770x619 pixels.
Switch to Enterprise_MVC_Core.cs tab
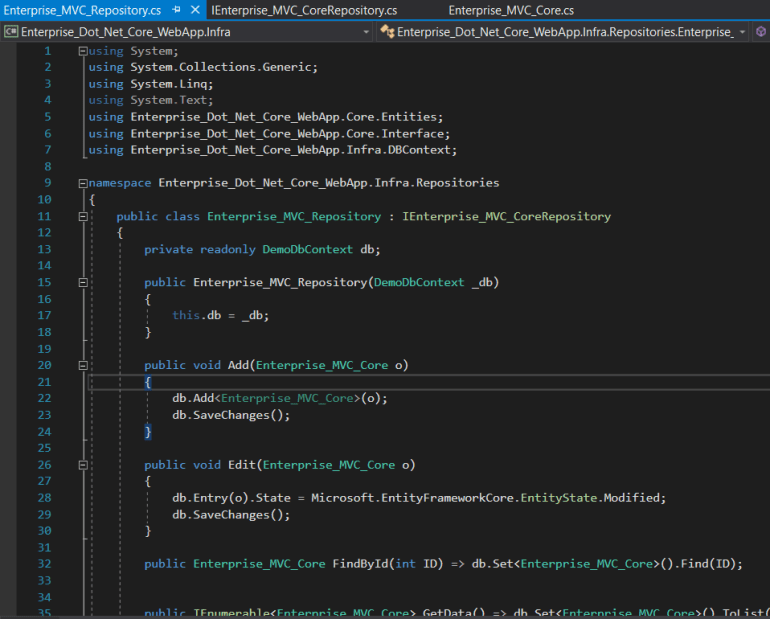pos(511,10)
